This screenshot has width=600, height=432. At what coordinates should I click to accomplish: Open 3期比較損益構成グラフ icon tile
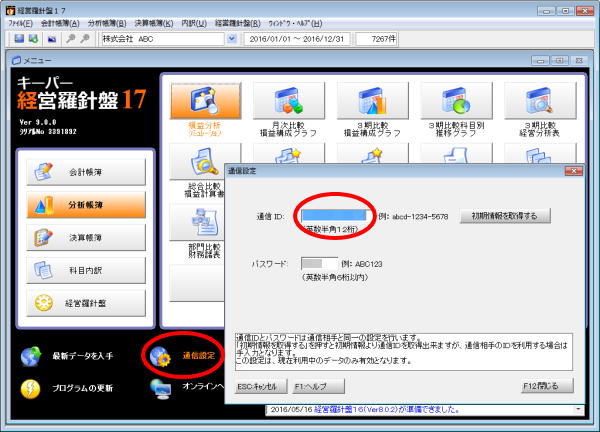pyautogui.click(x=372, y=101)
